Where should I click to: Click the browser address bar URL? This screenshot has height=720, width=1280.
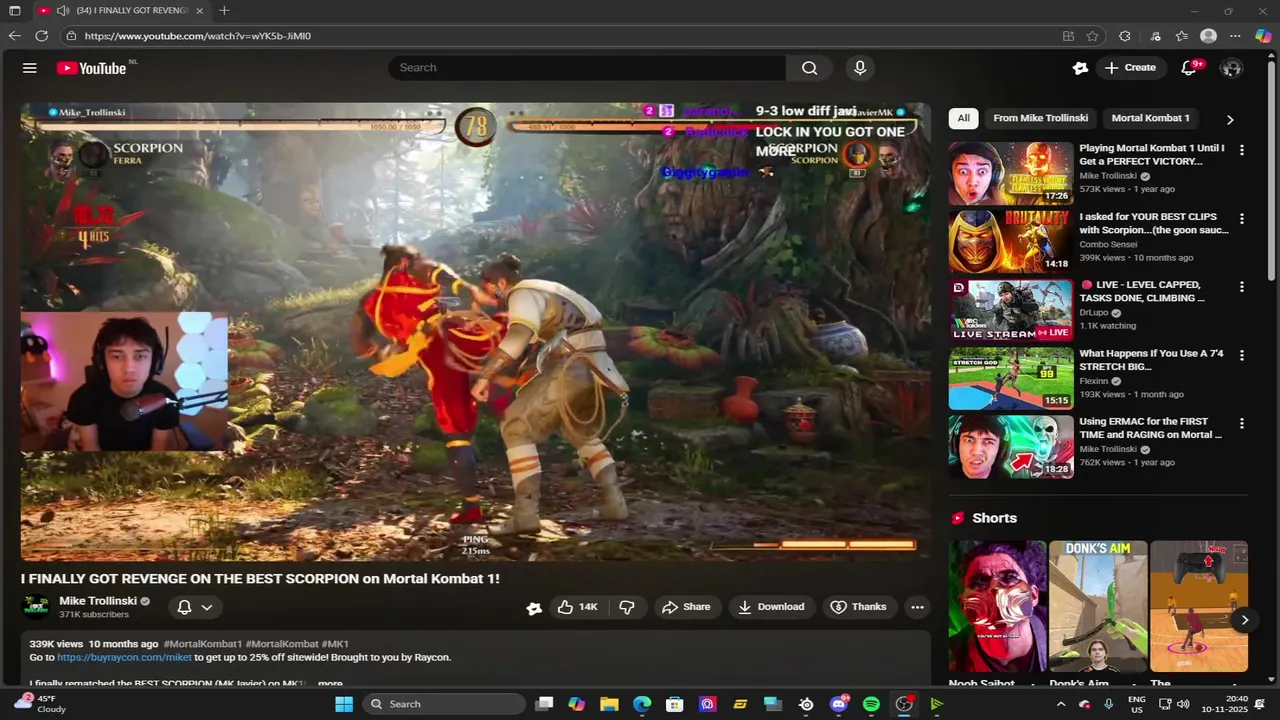(197, 36)
